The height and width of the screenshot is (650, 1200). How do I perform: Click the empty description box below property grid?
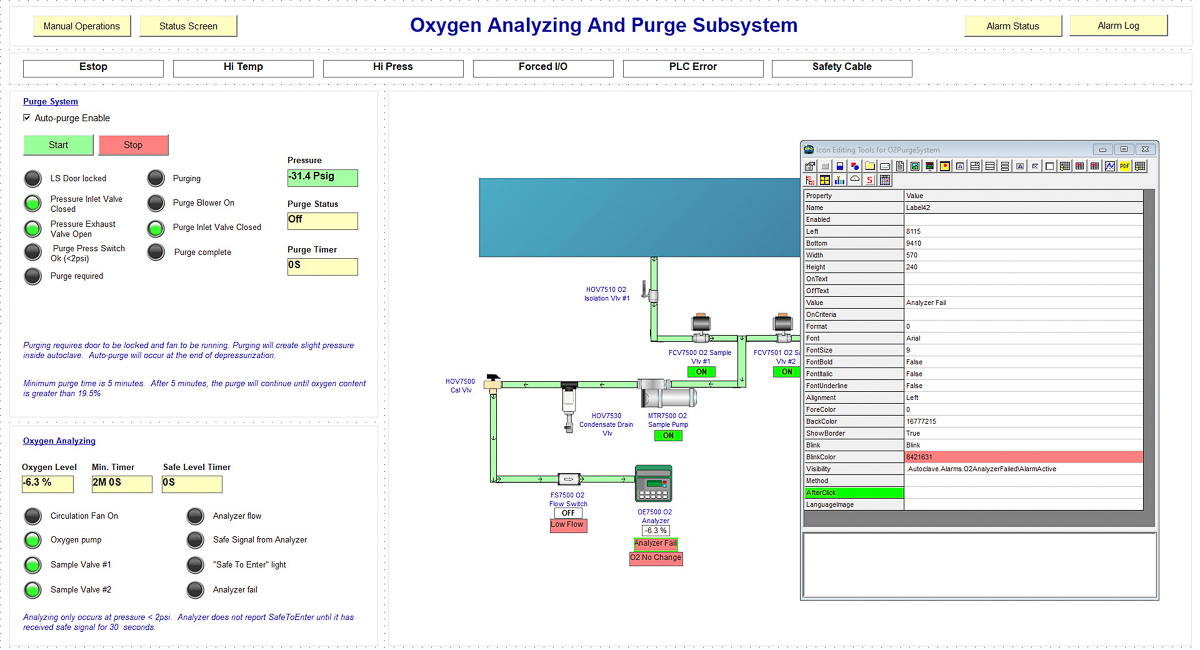click(980, 564)
